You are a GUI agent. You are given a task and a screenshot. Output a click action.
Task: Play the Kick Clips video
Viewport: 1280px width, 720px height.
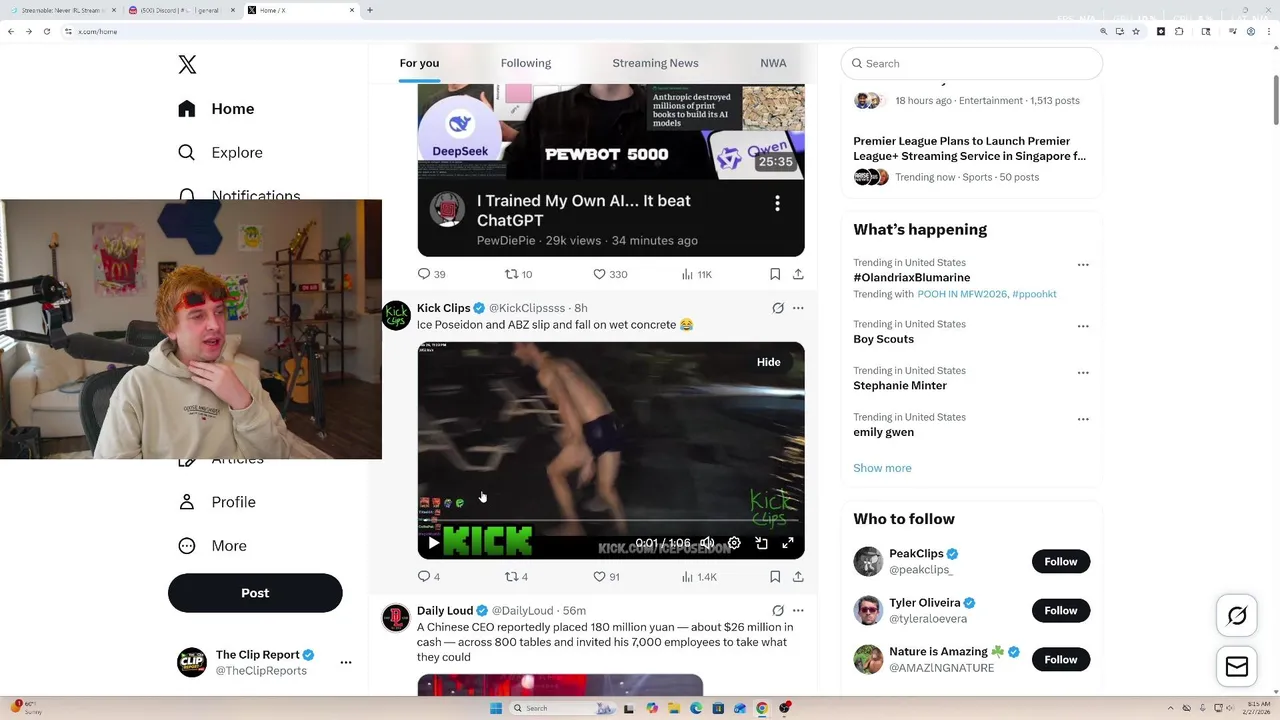pos(433,543)
